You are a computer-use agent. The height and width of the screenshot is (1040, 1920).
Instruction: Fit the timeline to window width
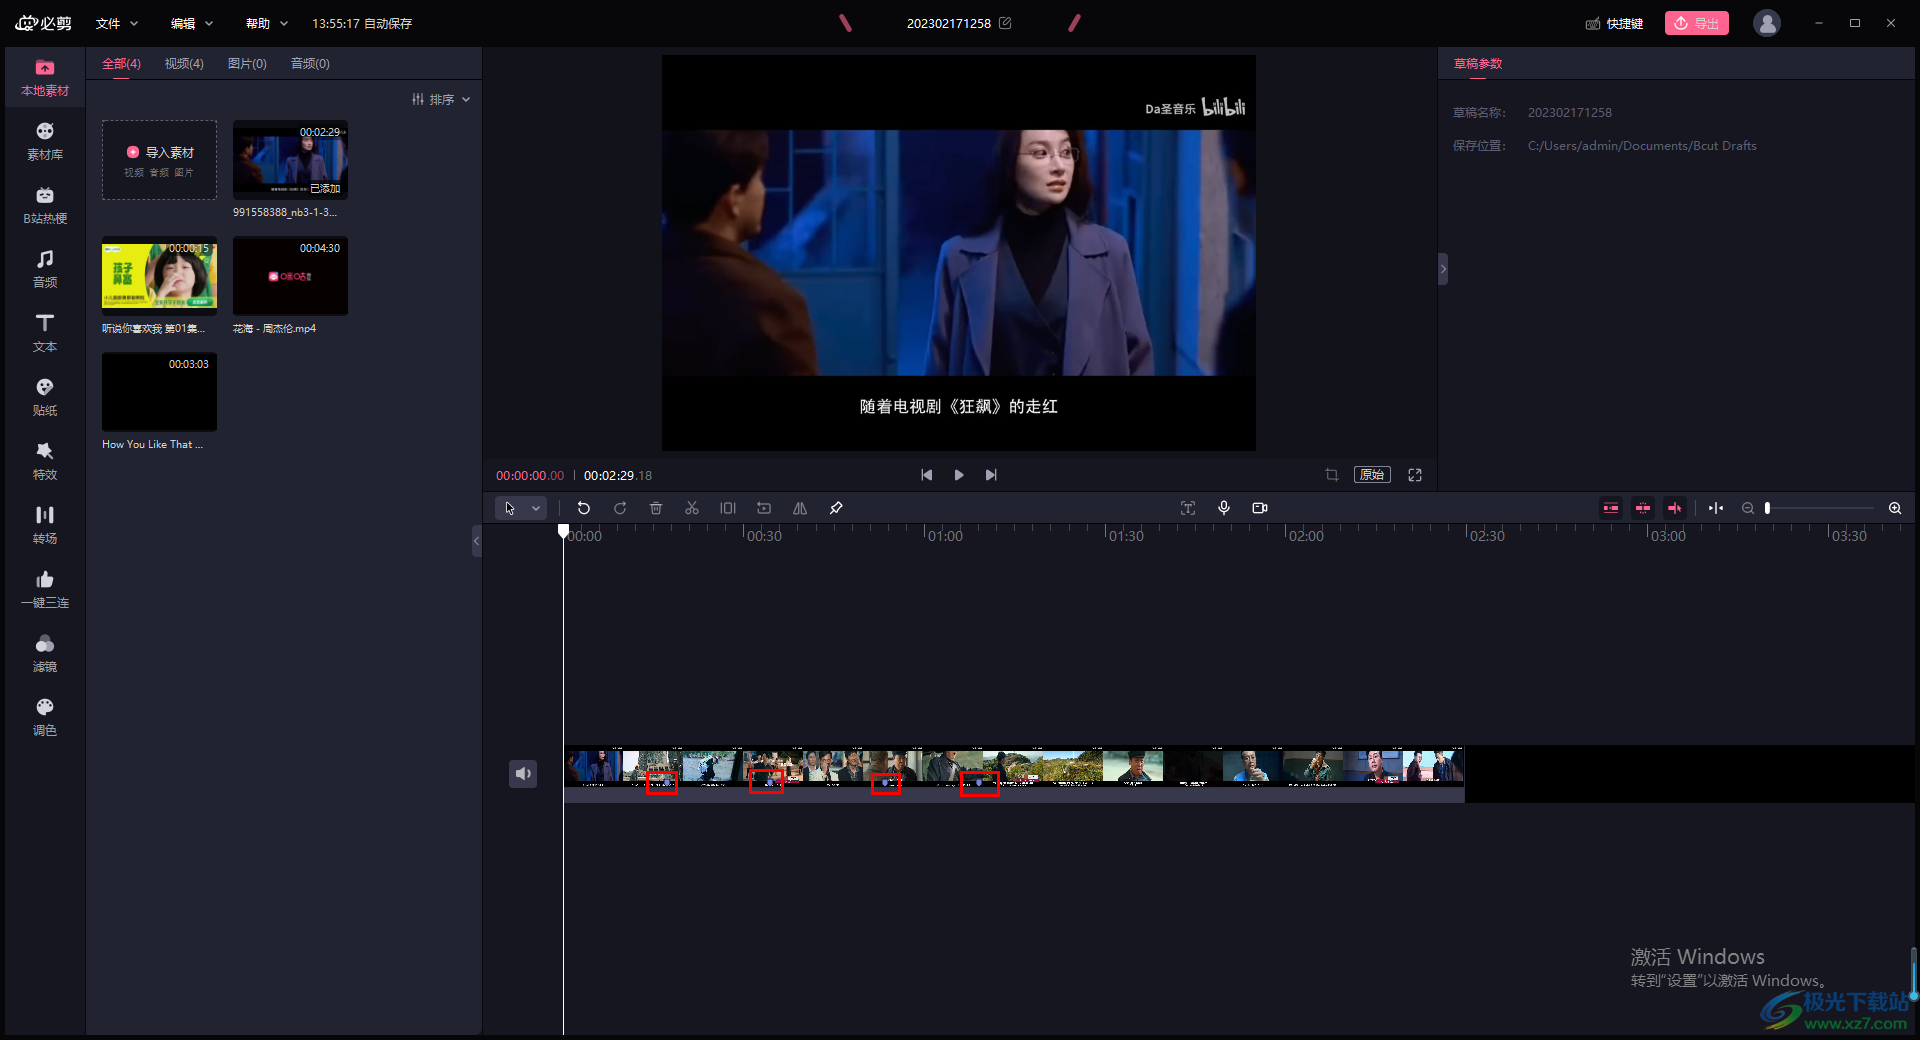pyautogui.click(x=1716, y=508)
